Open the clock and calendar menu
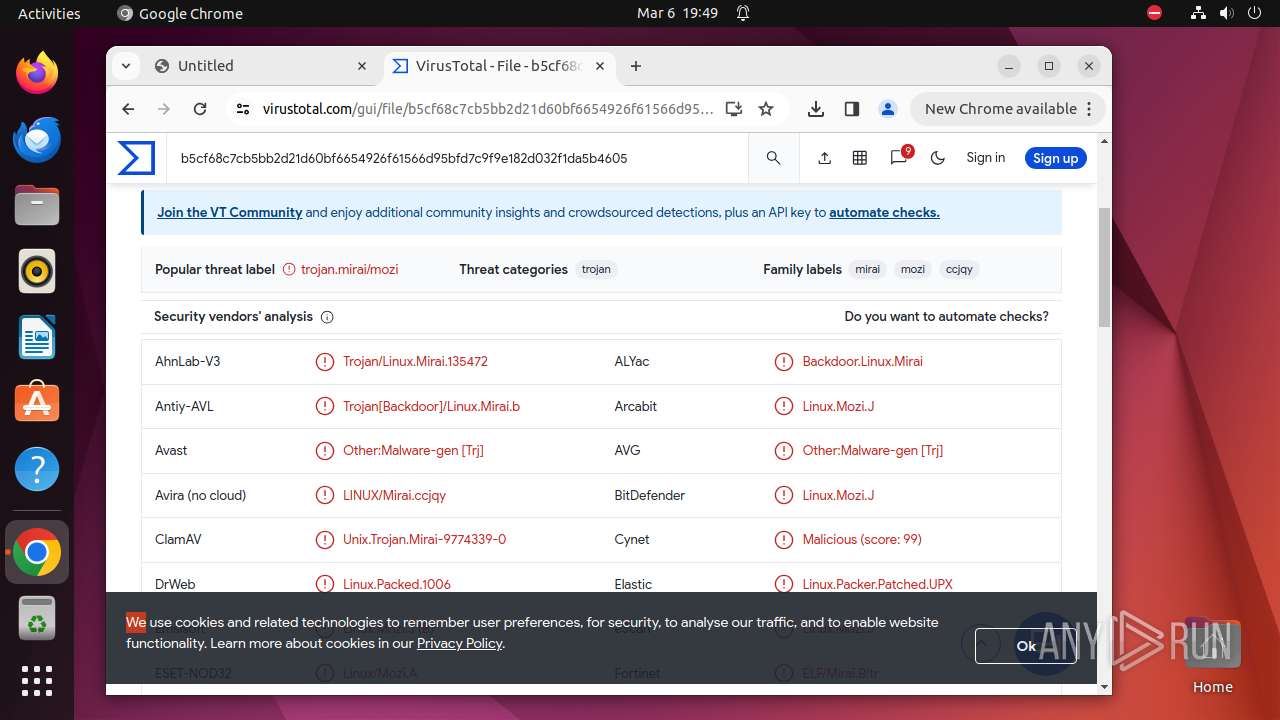 [677, 13]
